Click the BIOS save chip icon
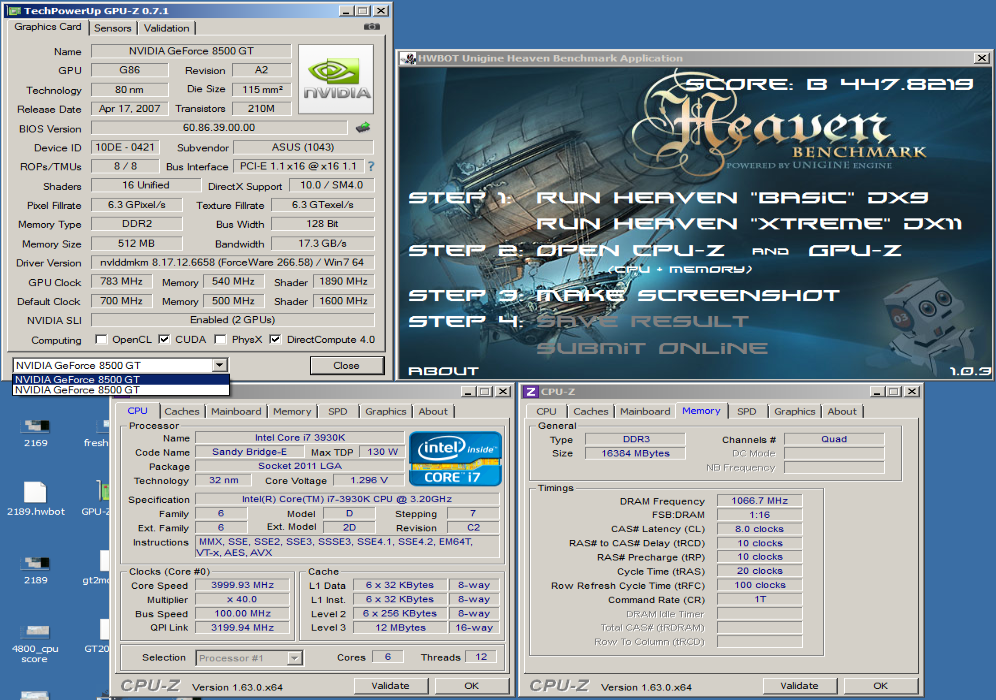 (x=363, y=127)
